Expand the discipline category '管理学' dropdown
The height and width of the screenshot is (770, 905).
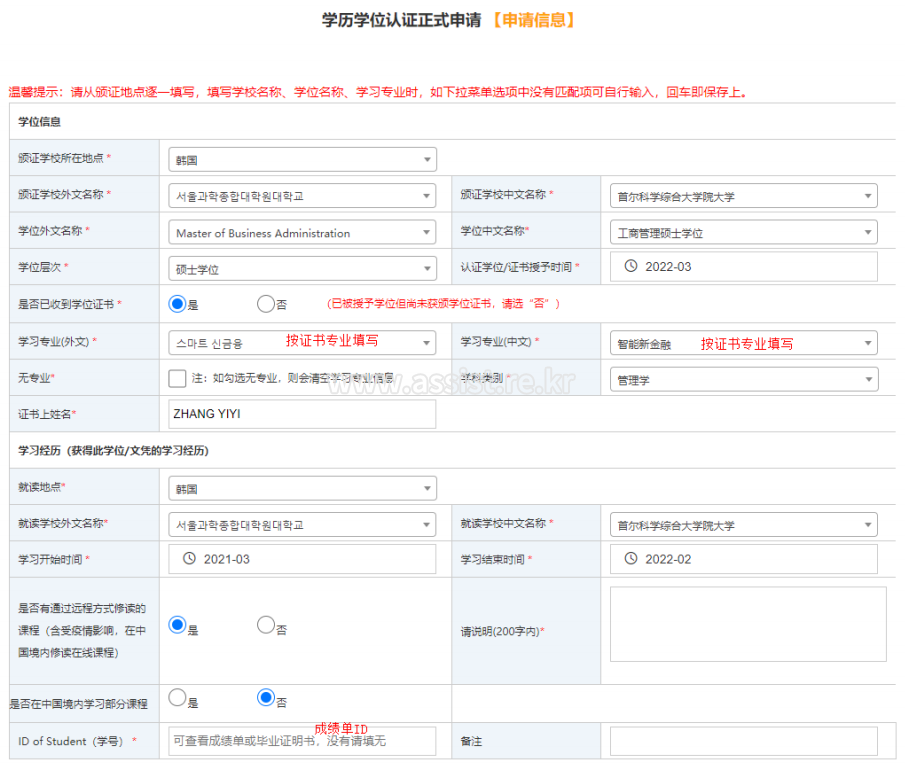(x=743, y=379)
